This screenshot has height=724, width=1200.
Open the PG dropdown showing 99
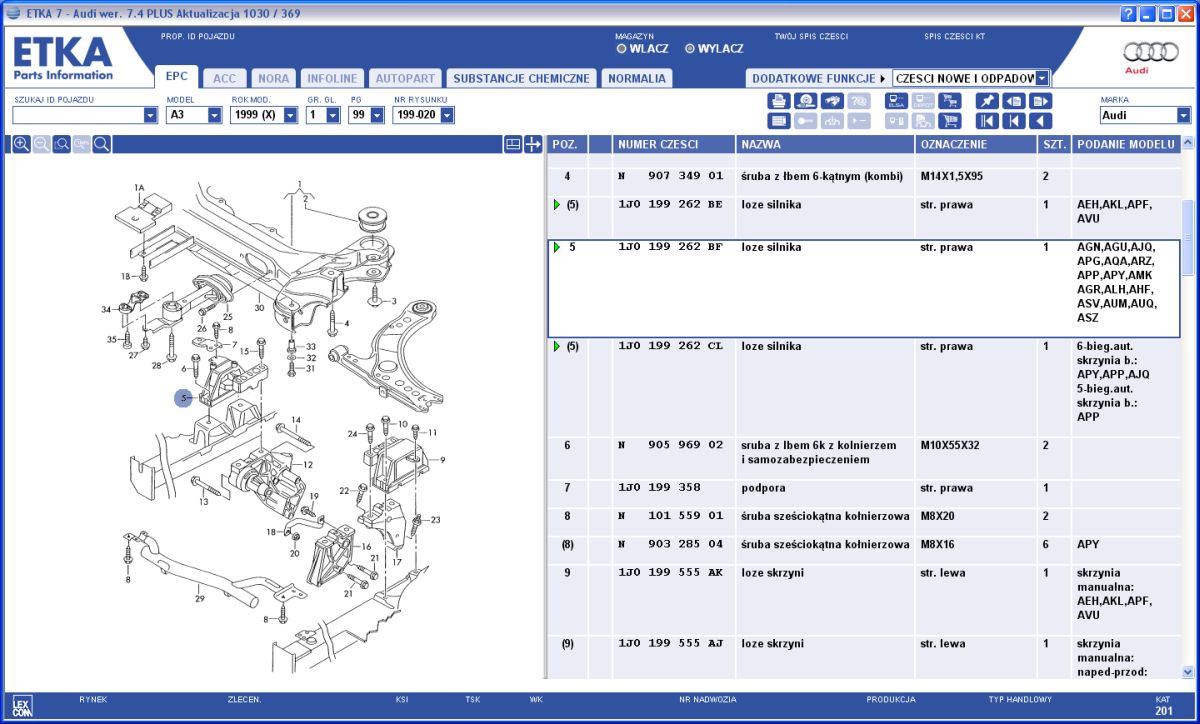[377, 115]
